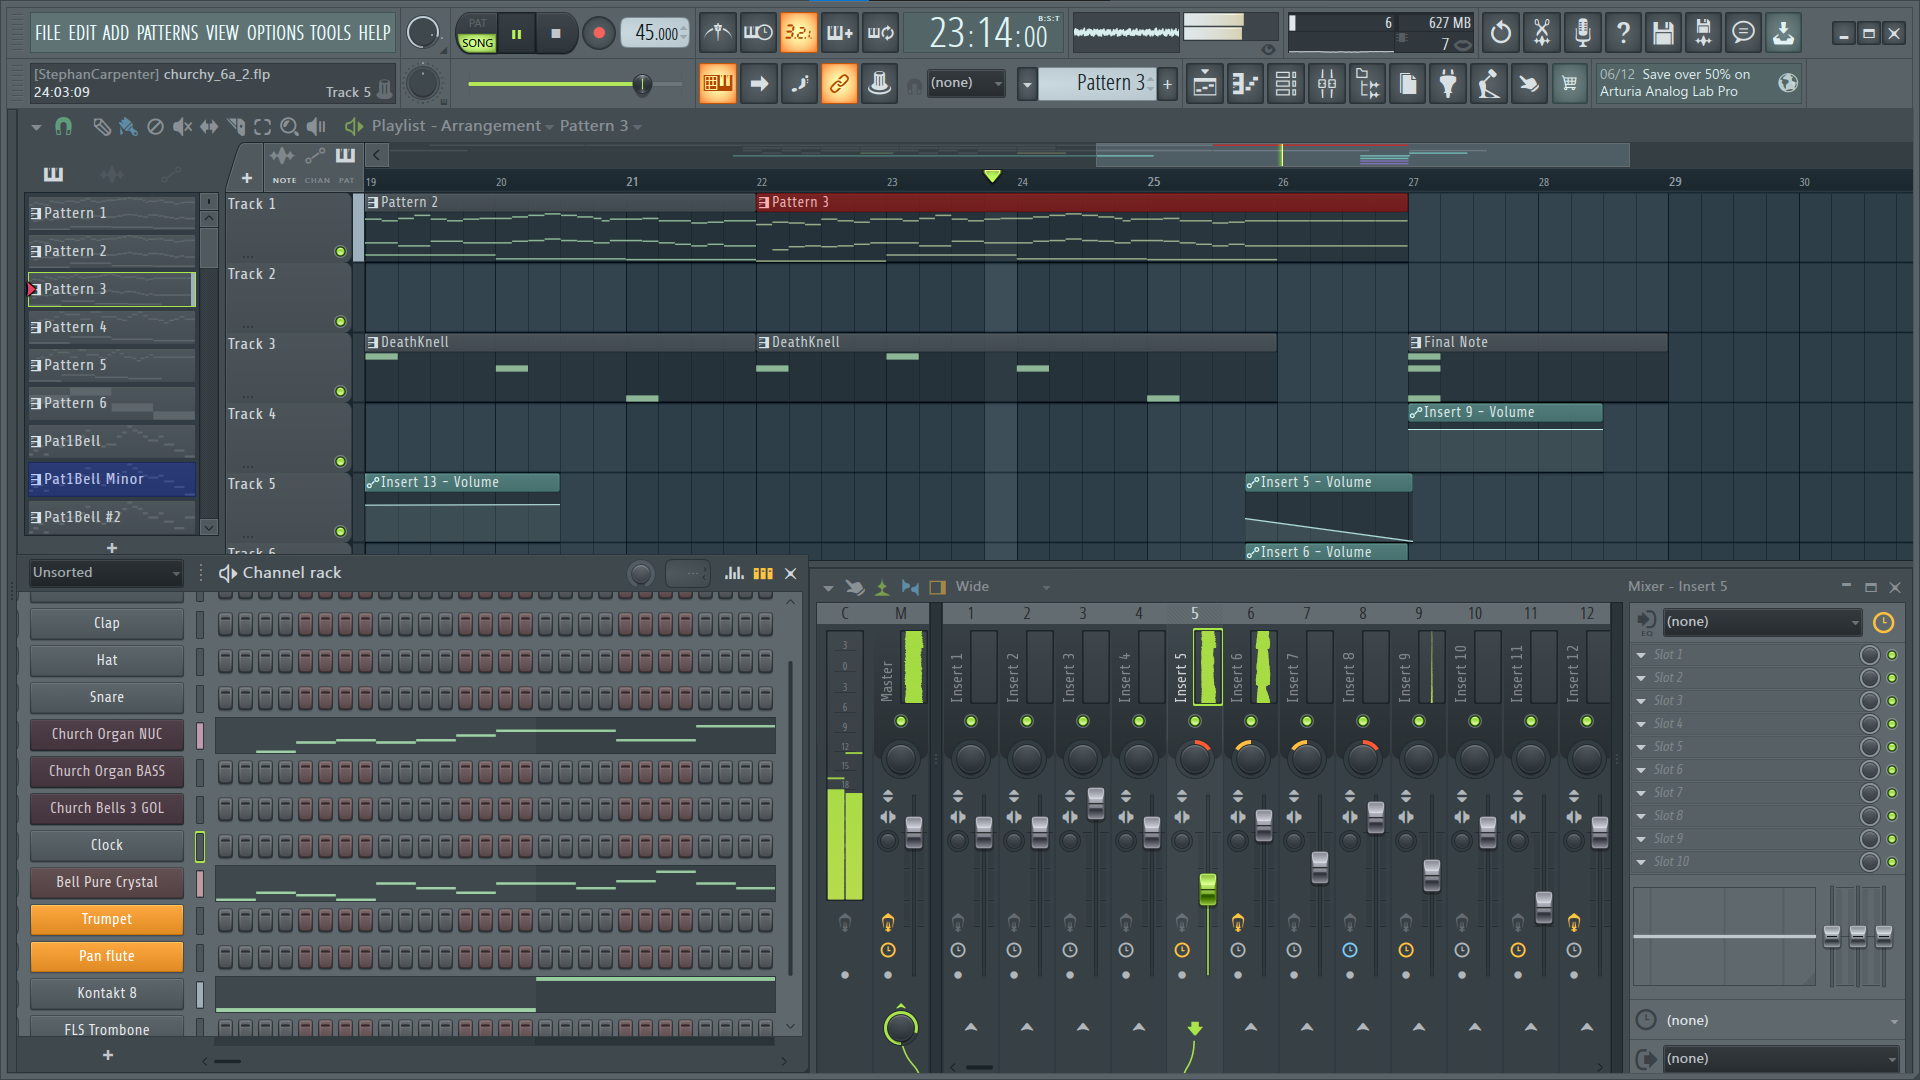This screenshot has height=1080, width=1920.
Task: Select the Kontakt 8 channel button
Action: [107, 993]
